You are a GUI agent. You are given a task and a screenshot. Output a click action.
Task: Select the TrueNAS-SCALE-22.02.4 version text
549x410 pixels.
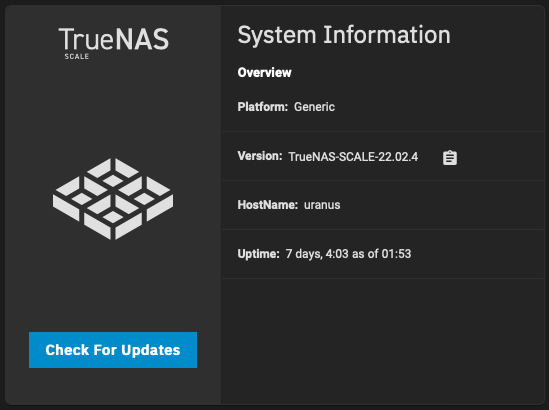tap(353, 157)
